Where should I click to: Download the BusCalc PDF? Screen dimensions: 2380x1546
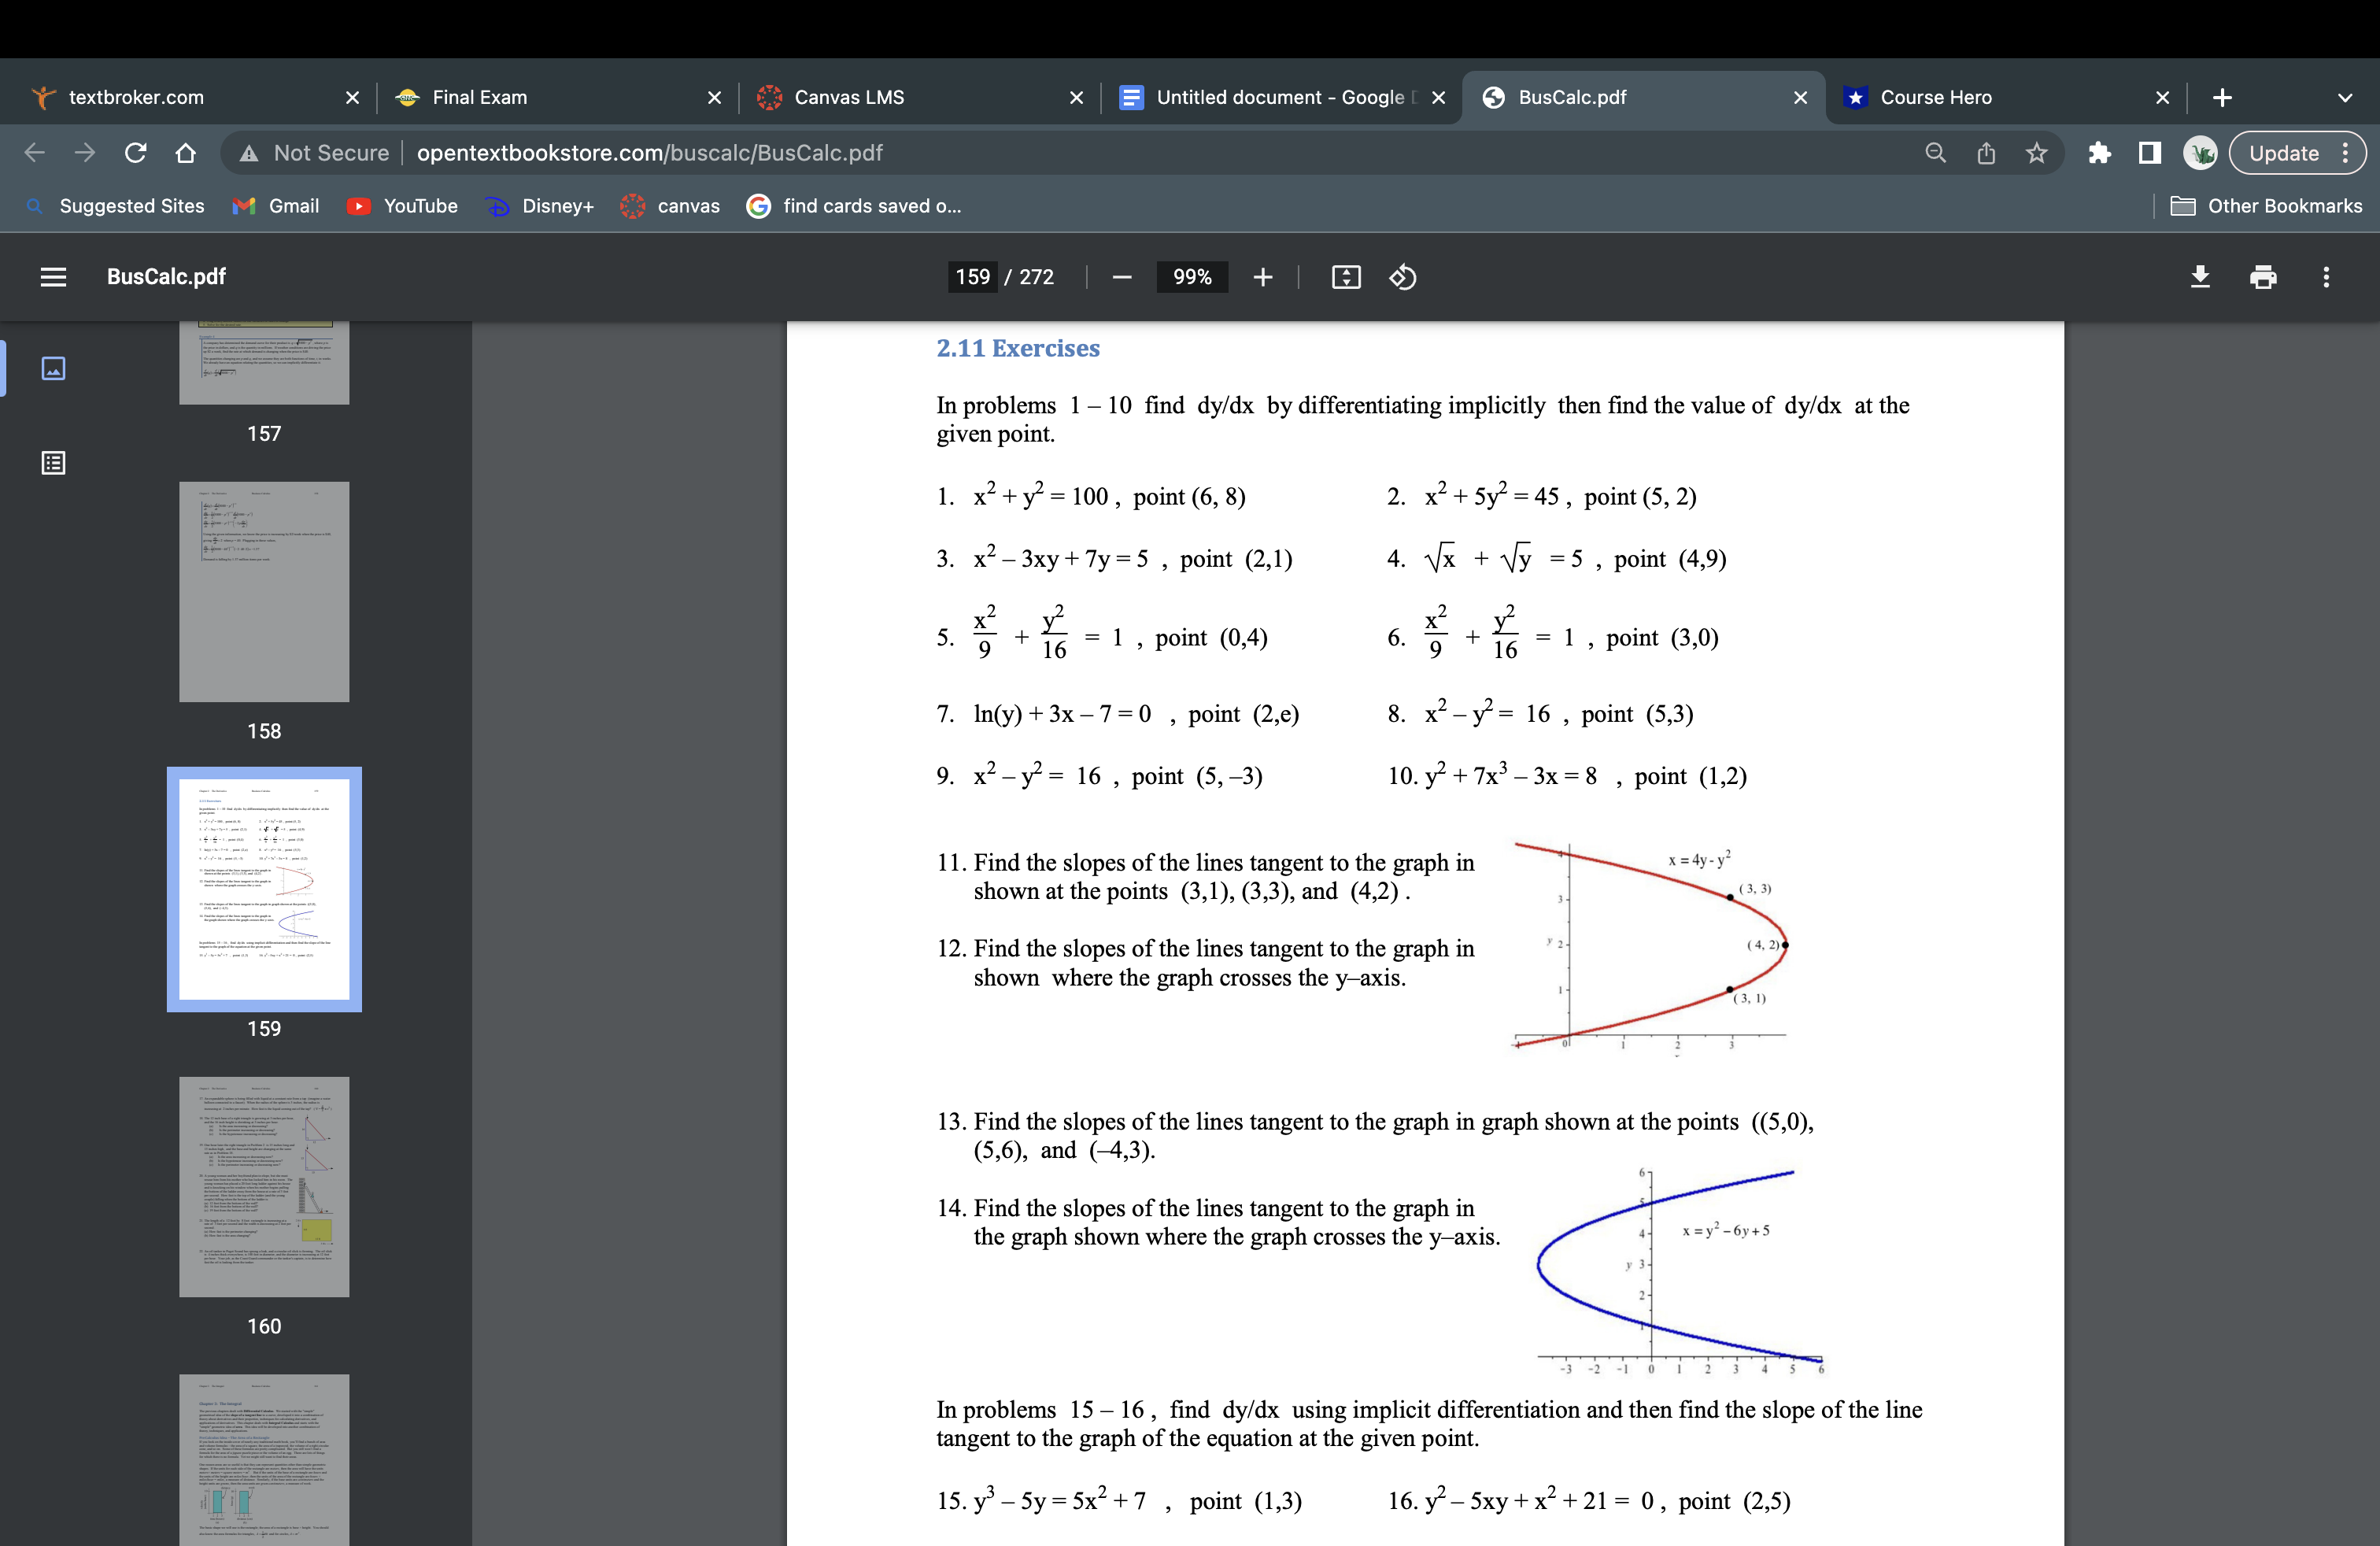click(x=2200, y=277)
